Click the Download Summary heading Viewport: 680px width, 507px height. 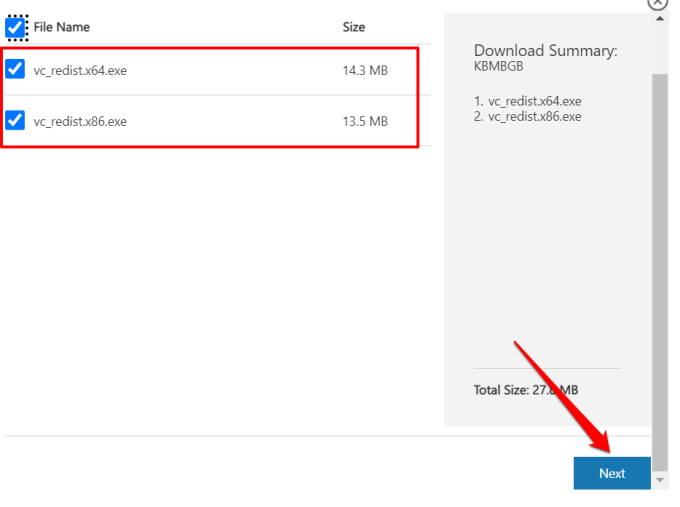tap(545, 51)
